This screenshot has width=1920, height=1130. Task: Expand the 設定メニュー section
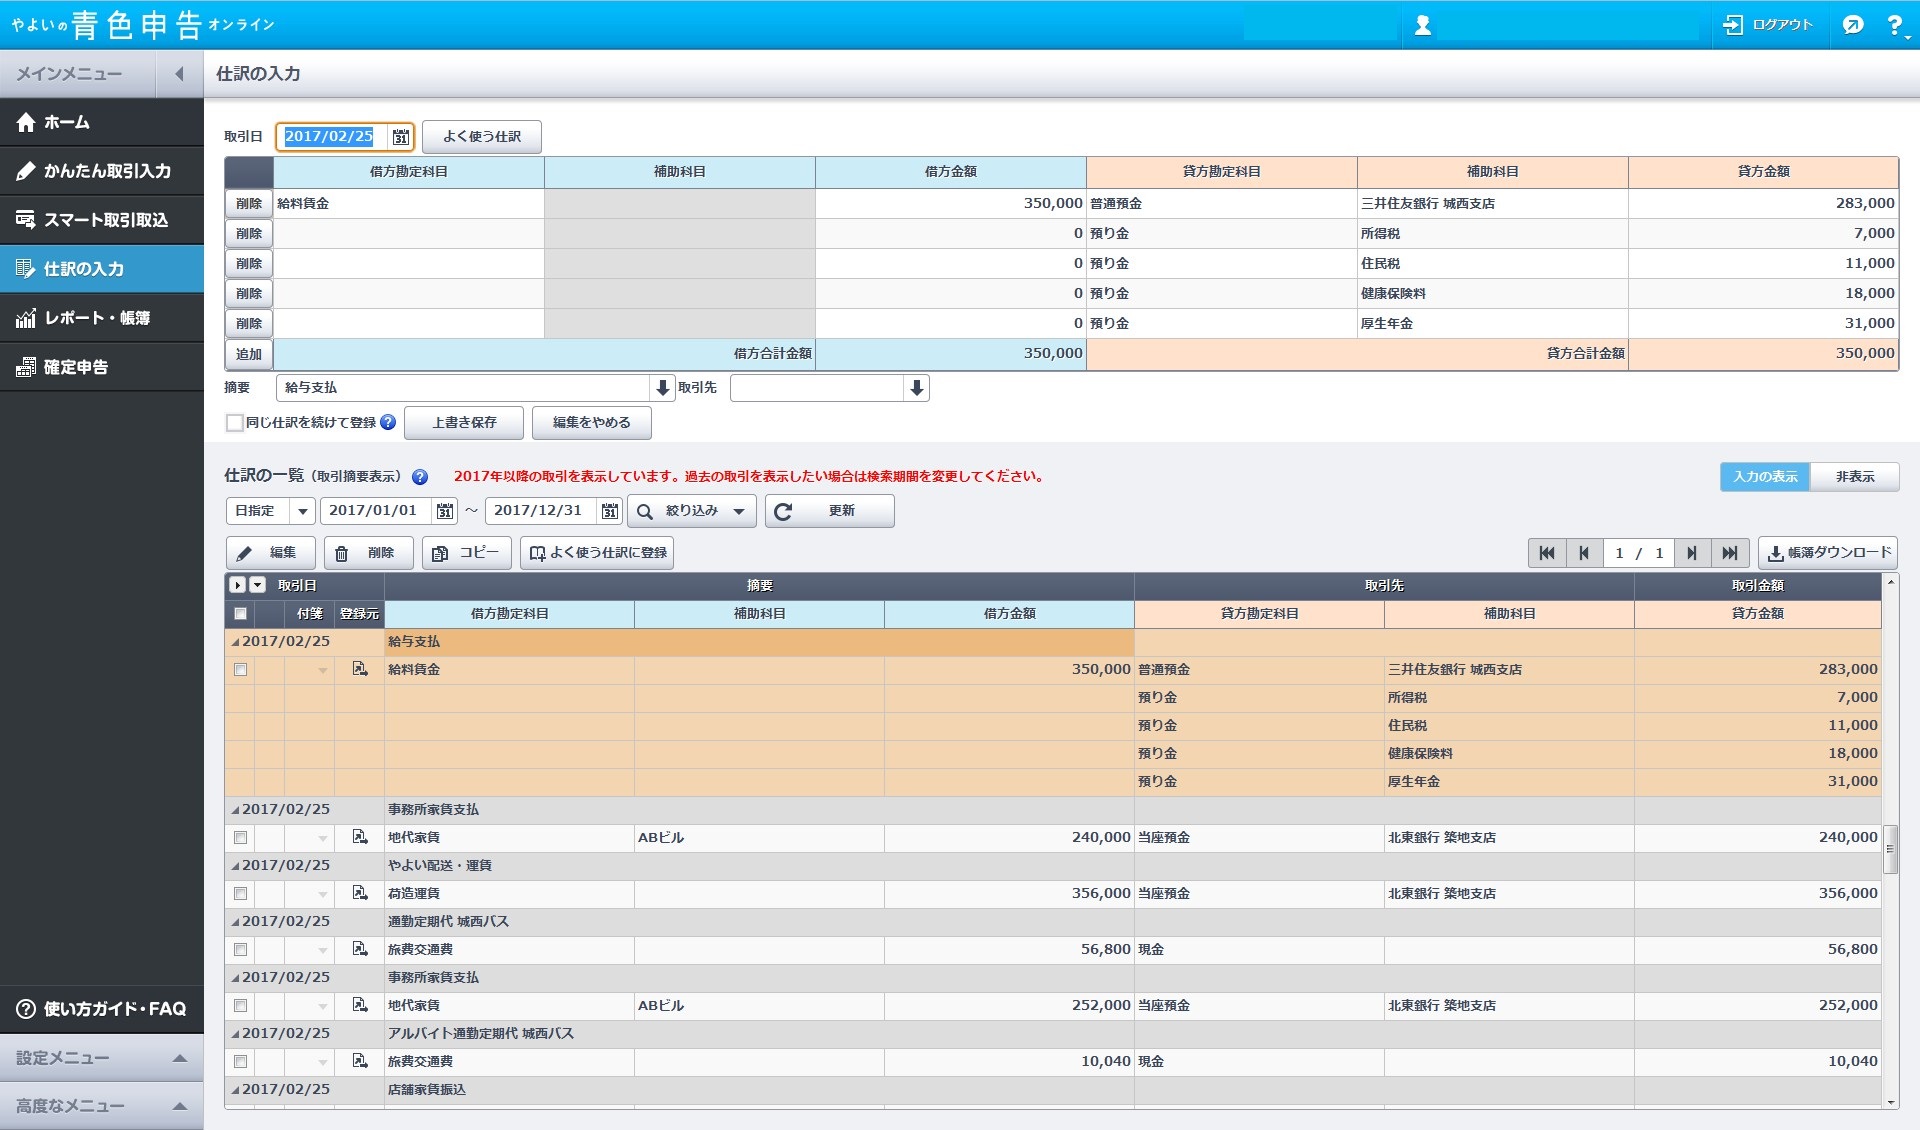102,1058
